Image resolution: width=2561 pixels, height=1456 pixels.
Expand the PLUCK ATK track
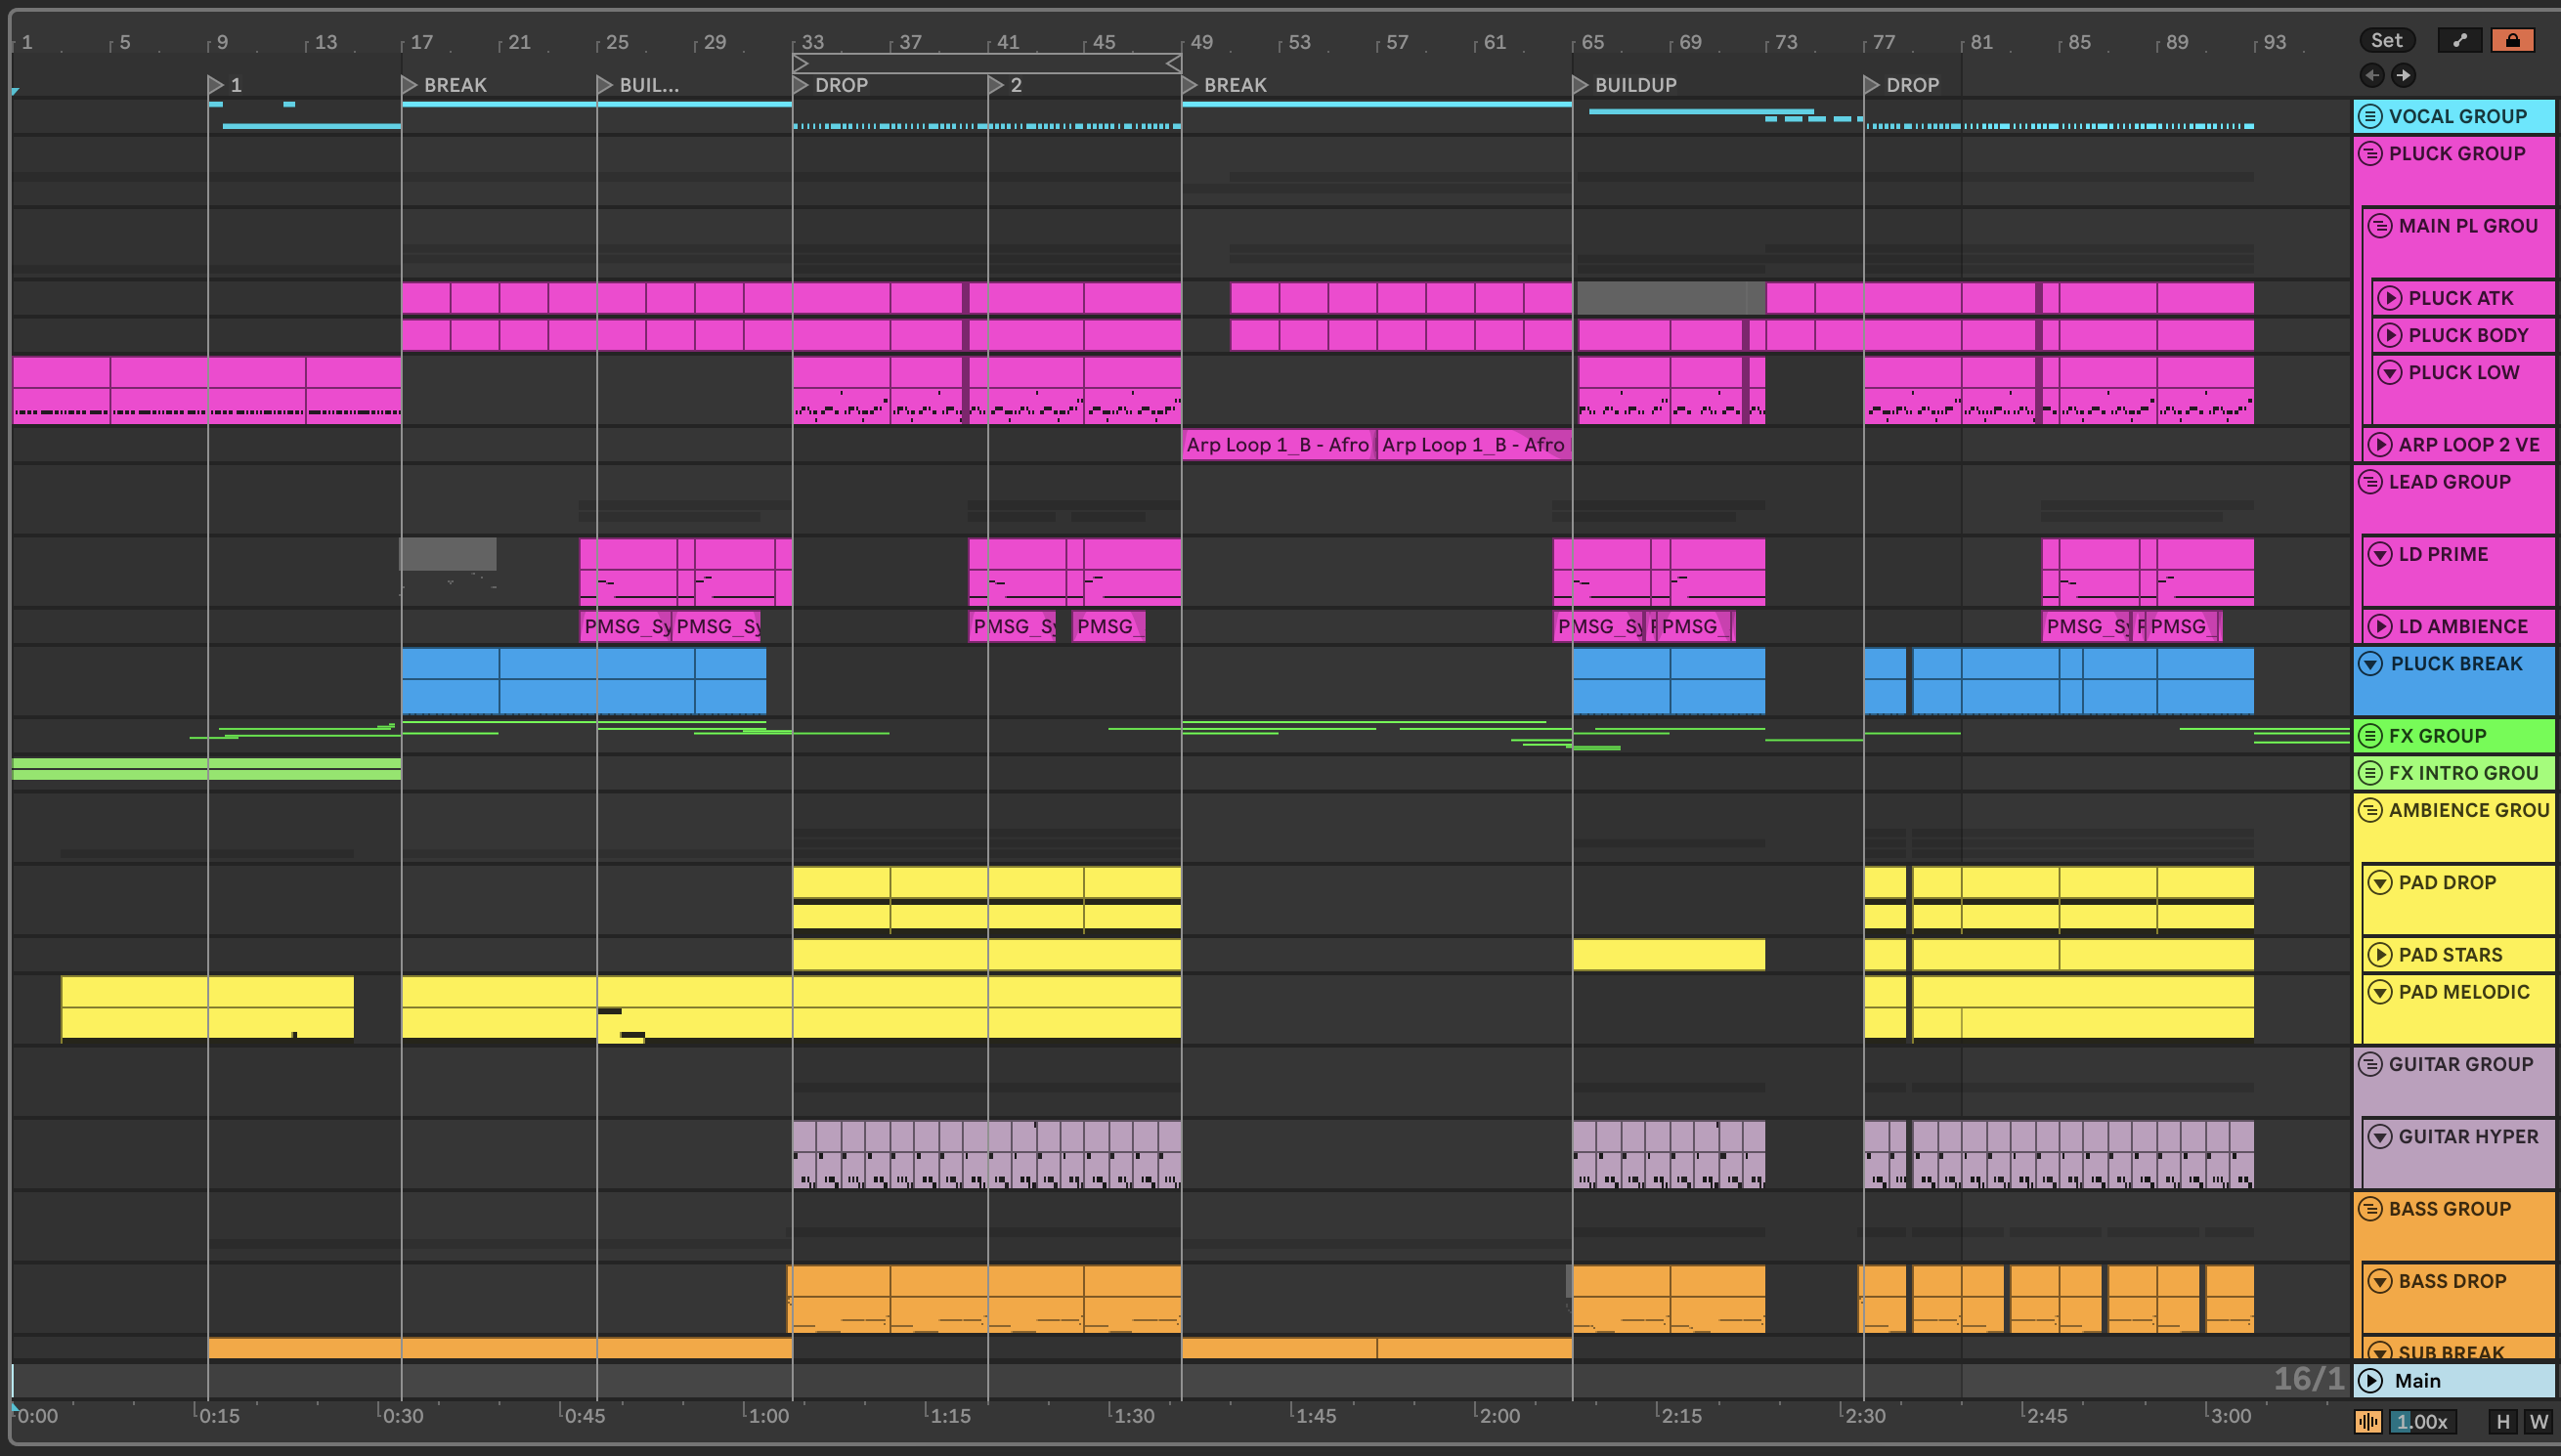(2389, 298)
